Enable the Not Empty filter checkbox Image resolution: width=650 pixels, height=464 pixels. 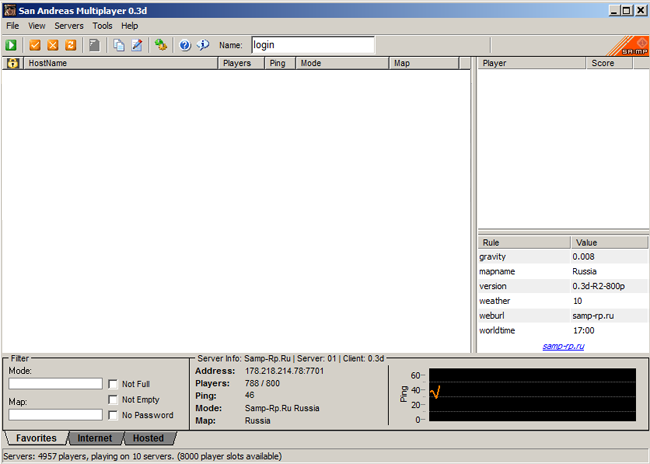coord(113,400)
